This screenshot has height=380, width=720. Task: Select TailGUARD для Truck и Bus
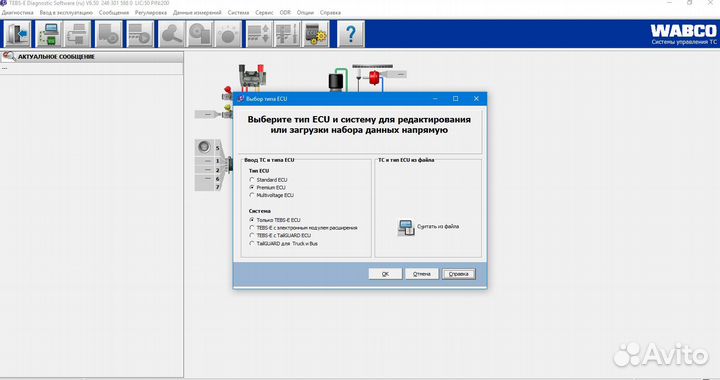click(252, 243)
